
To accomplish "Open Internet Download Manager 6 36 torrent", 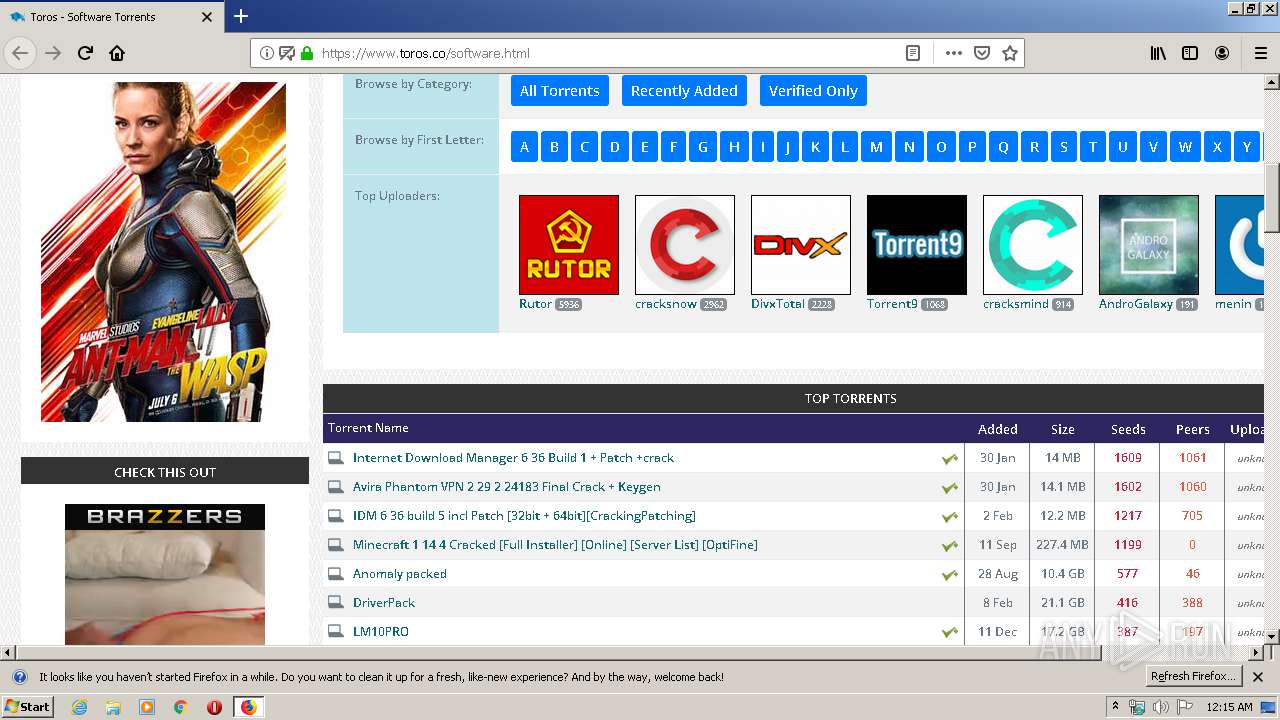I will pyautogui.click(x=513, y=458).
